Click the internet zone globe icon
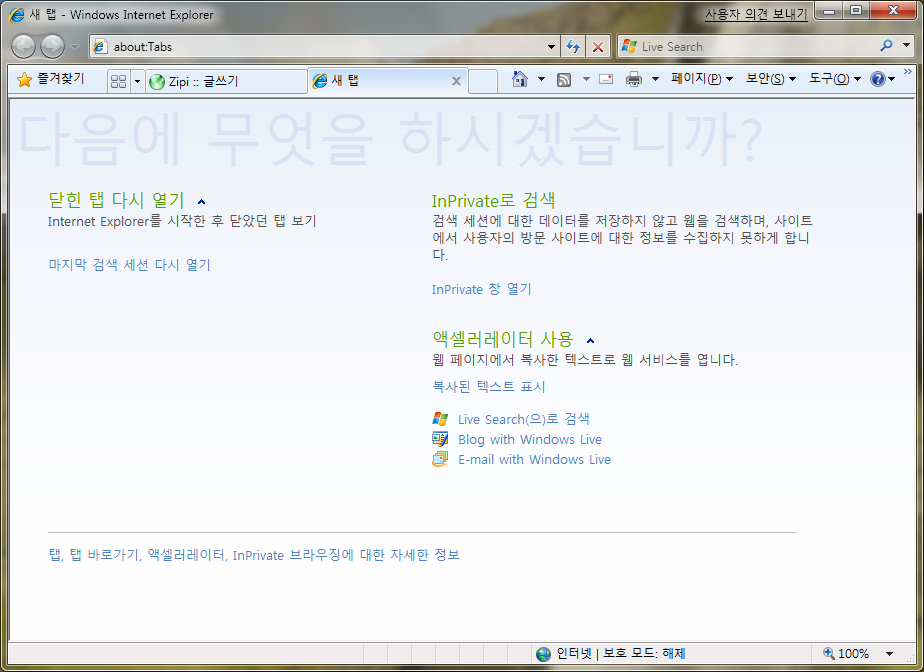The height and width of the screenshot is (672, 924). pyautogui.click(x=543, y=654)
